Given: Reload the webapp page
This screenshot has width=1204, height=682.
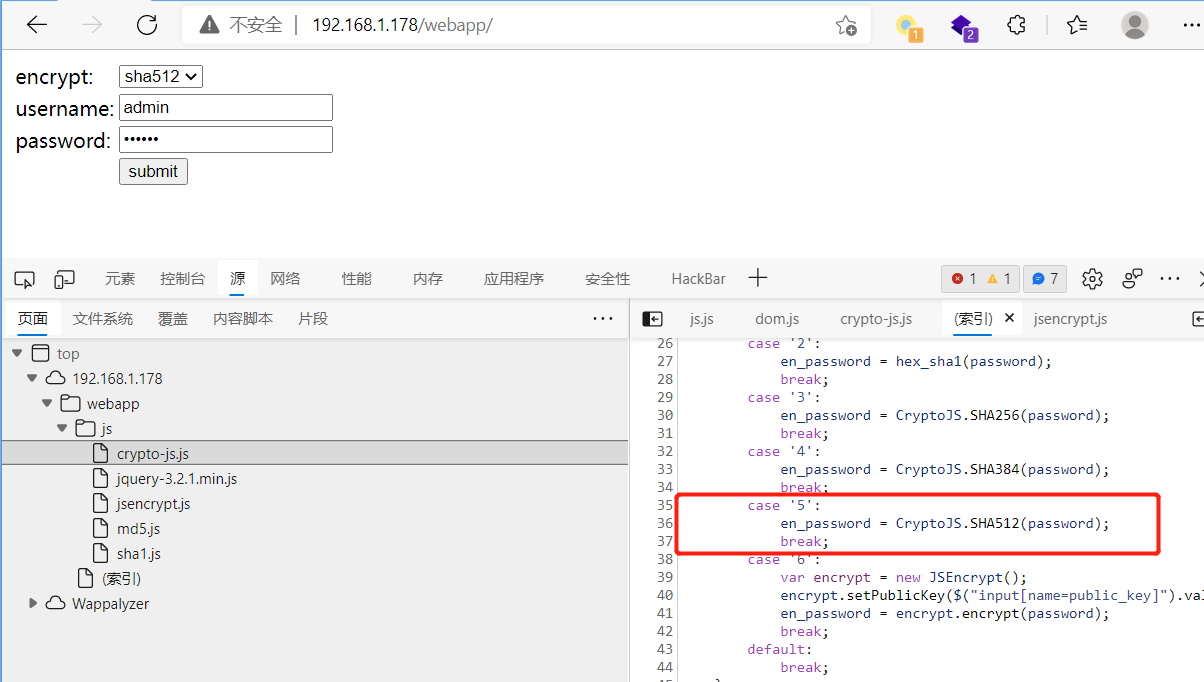Looking at the screenshot, I should (x=147, y=25).
